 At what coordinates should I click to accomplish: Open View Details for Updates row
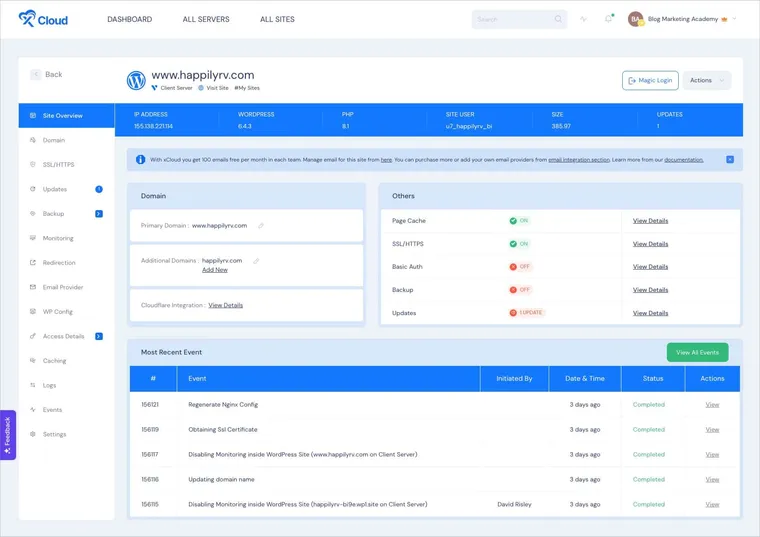click(650, 313)
